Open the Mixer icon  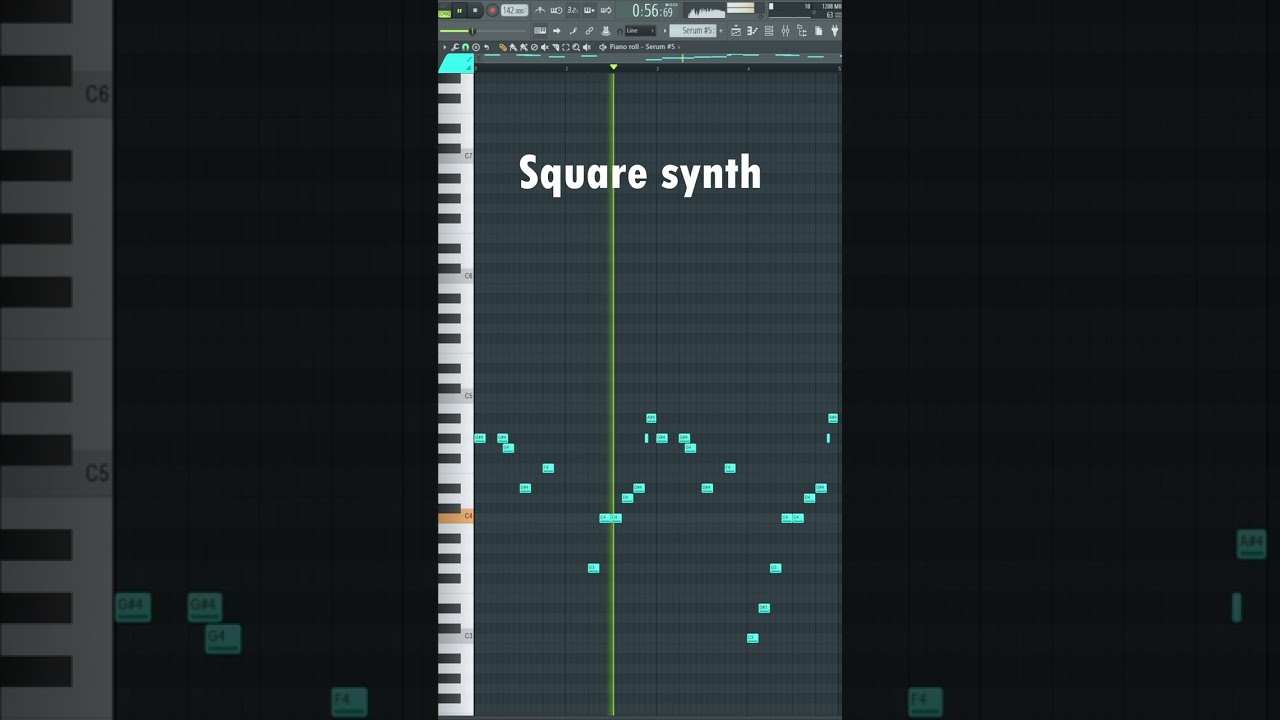(x=785, y=31)
